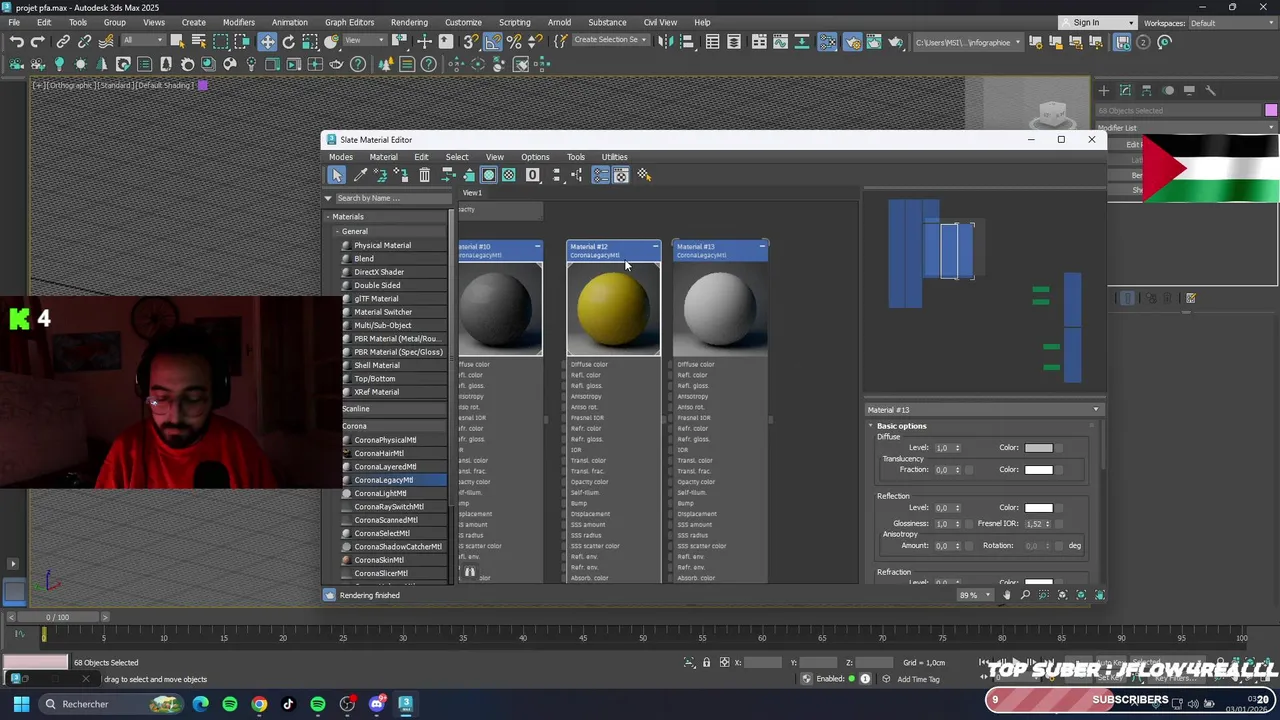Click the Select and Rotate tool
The image size is (1280, 720).
point(288,42)
